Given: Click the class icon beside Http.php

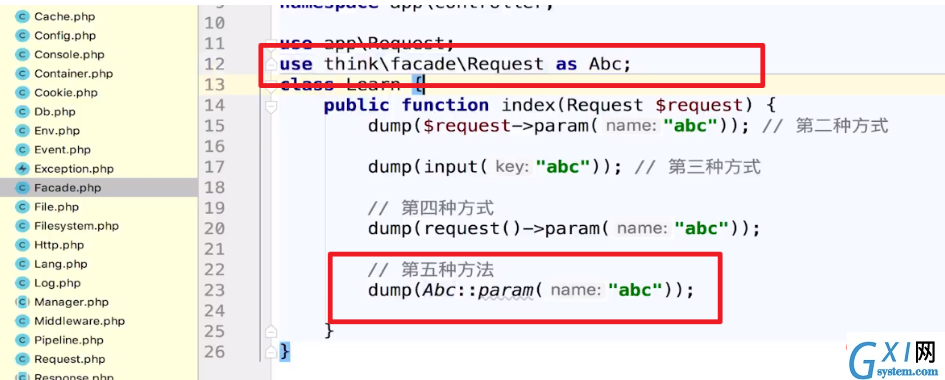Looking at the screenshot, I should 22,245.
